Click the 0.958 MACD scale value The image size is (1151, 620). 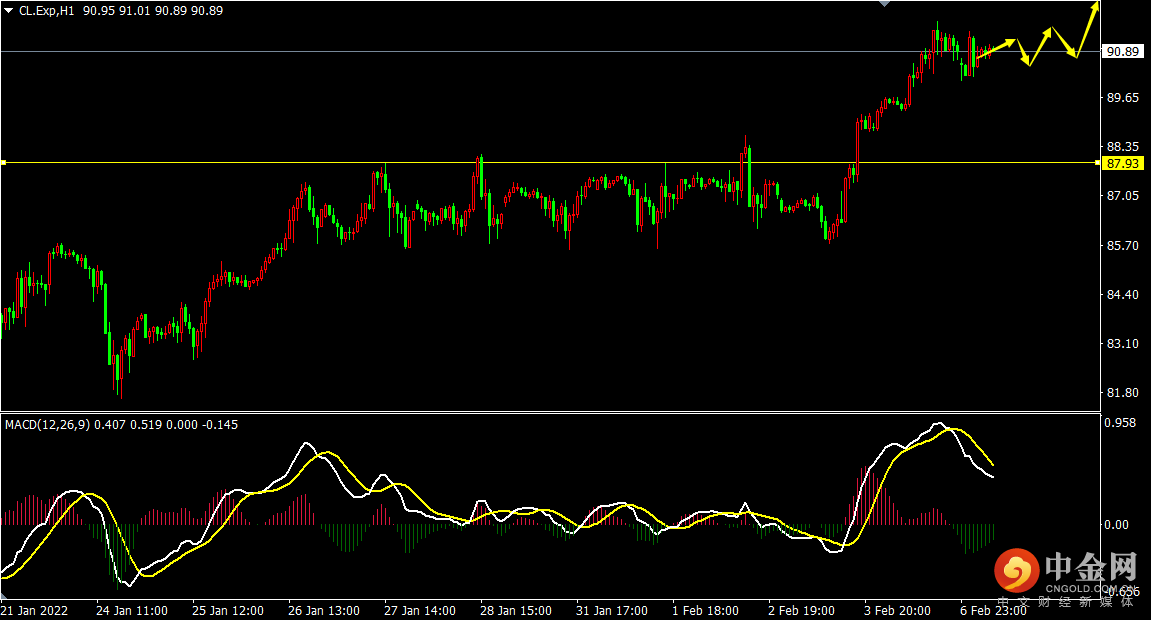pyautogui.click(x=1120, y=423)
